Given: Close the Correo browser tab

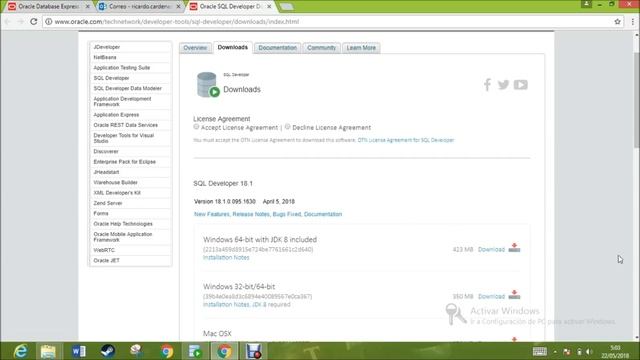Looking at the screenshot, I should click(178, 7).
